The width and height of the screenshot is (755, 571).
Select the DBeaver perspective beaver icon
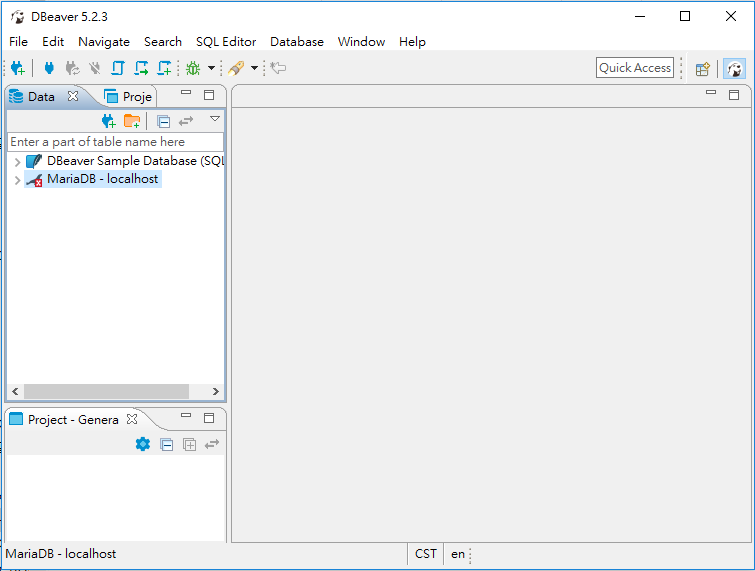(x=734, y=69)
